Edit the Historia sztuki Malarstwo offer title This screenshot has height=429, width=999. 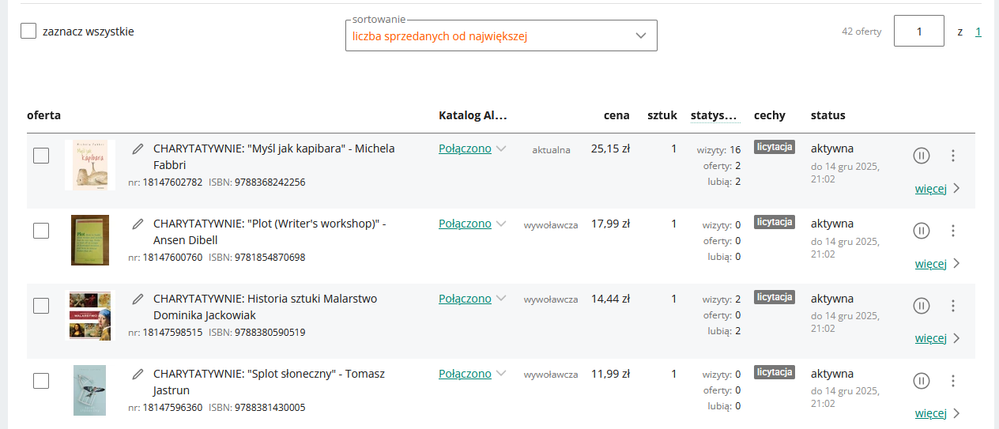click(x=138, y=299)
